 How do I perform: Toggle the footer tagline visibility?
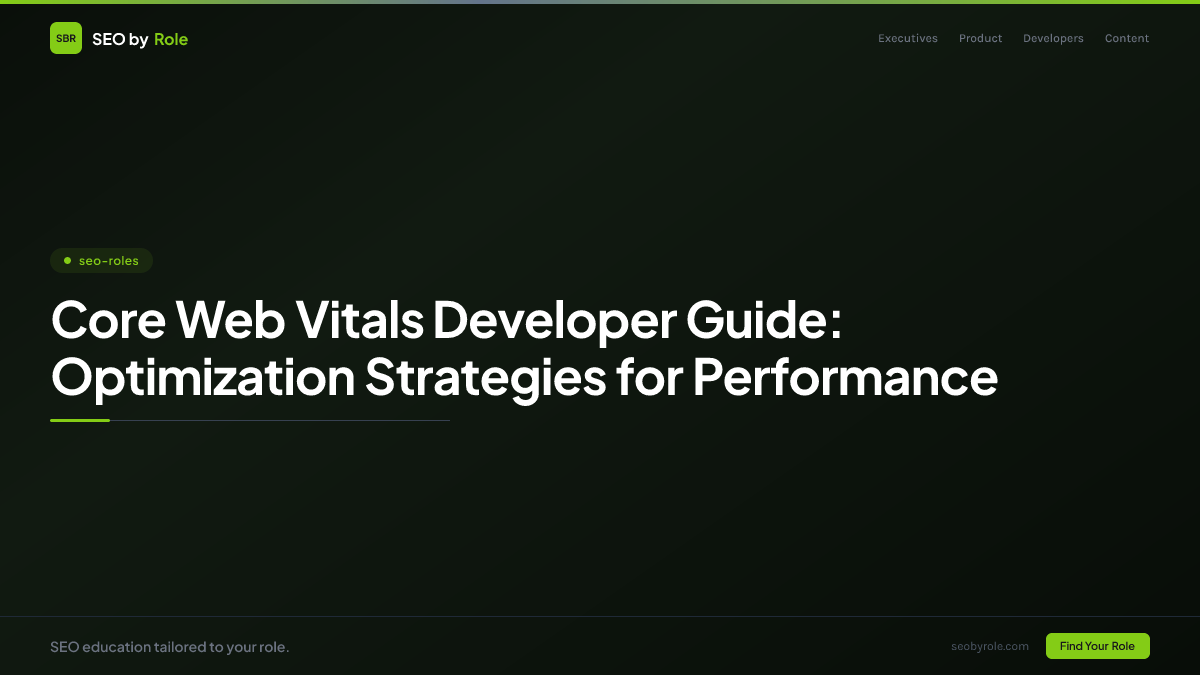click(170, 646)
